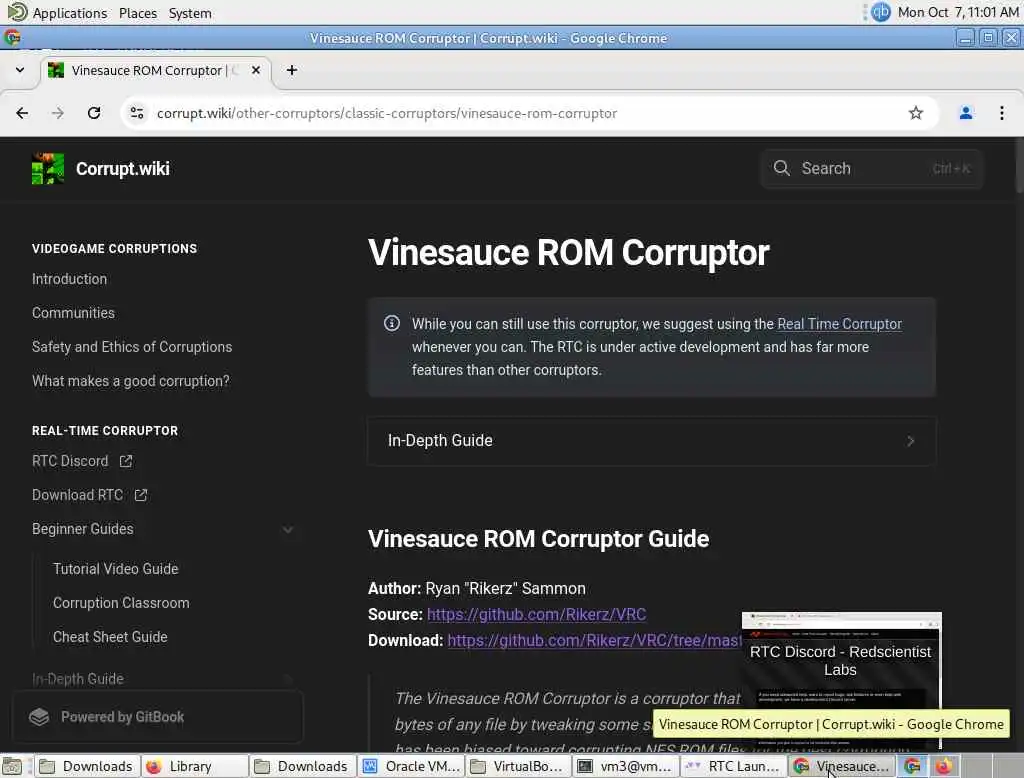The image size is (1024, 778).
Task: Open Corruption Classroom
Action: point(121,603)
